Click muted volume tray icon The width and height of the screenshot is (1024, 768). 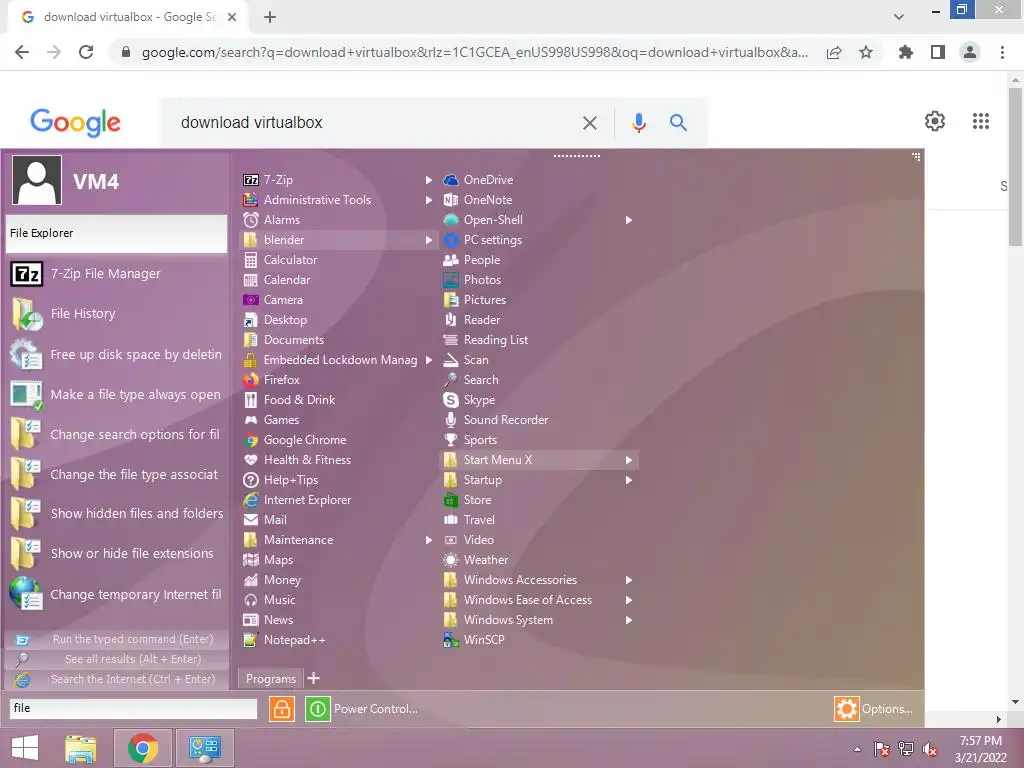(x=929, y=749)
